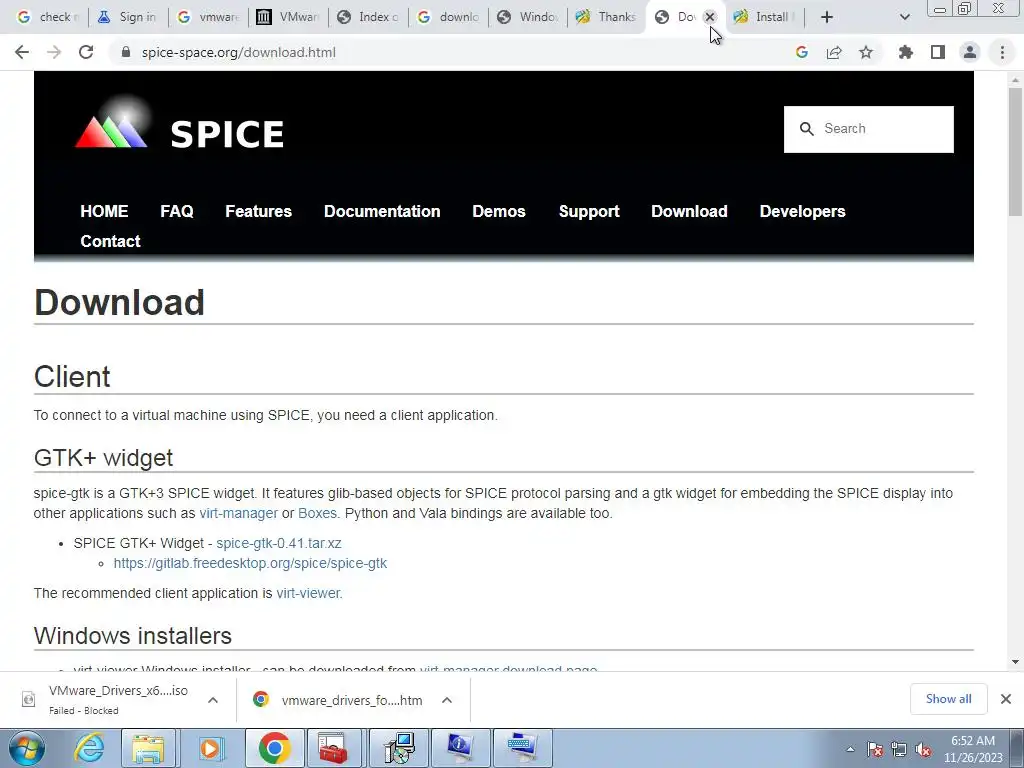
Task: Go back to the previous page
Action: (22, 52)
